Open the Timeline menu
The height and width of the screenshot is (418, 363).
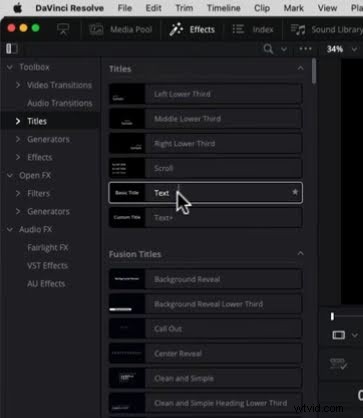tap(224, 8)
